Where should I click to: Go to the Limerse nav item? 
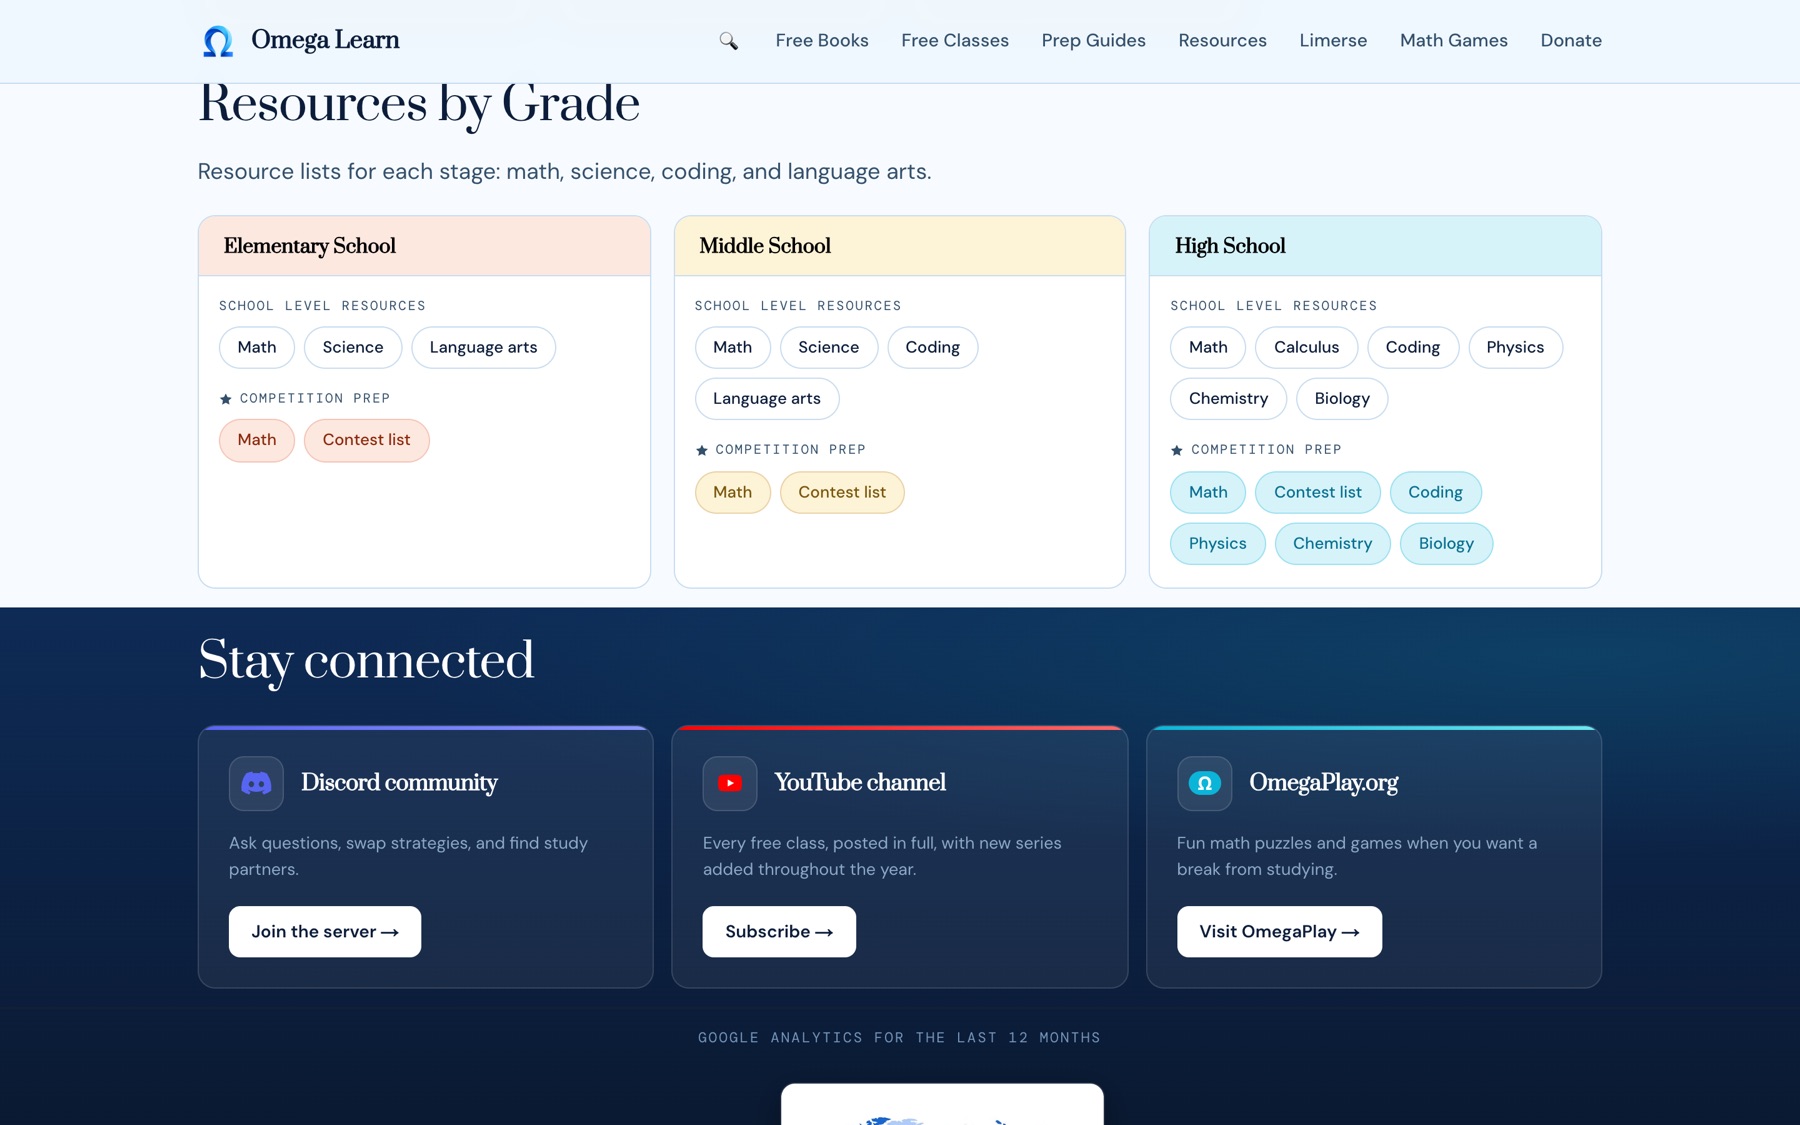(1333, 41)
